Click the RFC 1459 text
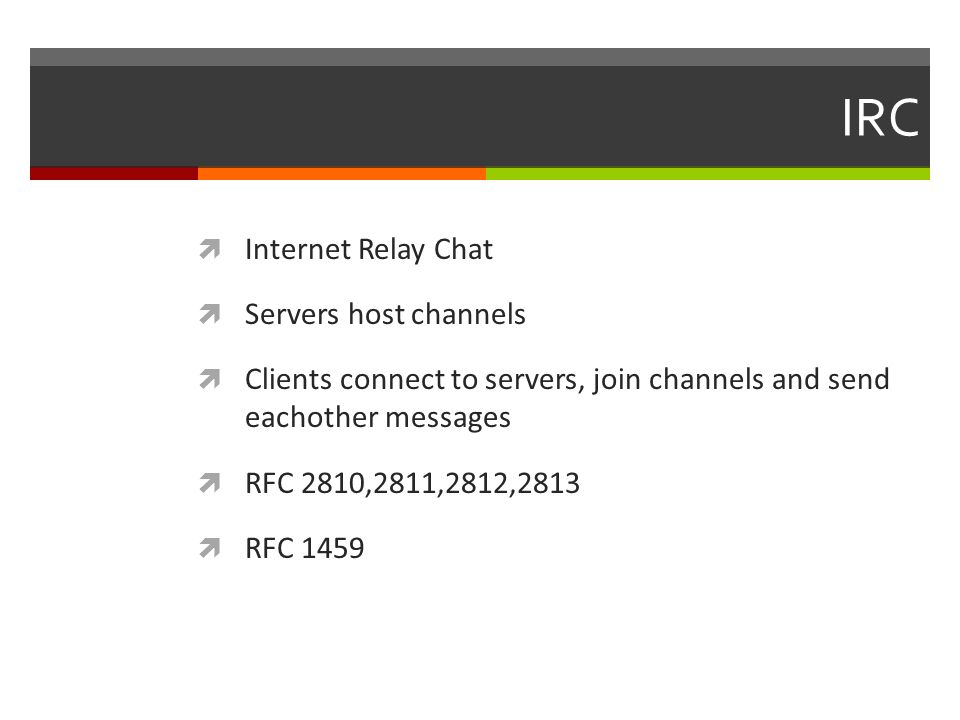The width and height of the screenshot is (960, 720). point(304,549)
